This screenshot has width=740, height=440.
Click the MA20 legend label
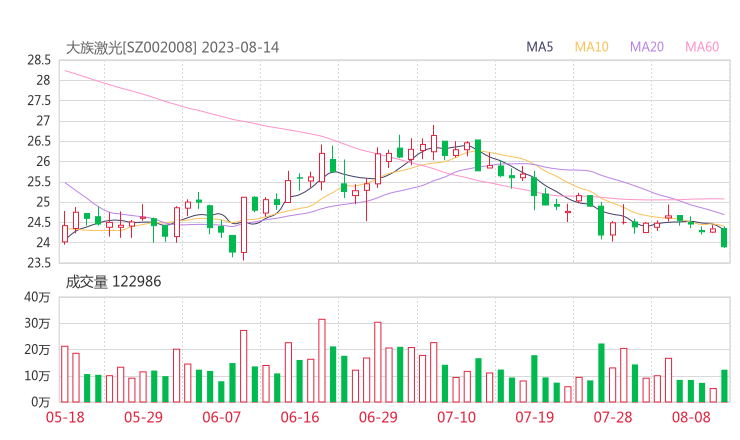pyautogui.click(x=647, y=47)
